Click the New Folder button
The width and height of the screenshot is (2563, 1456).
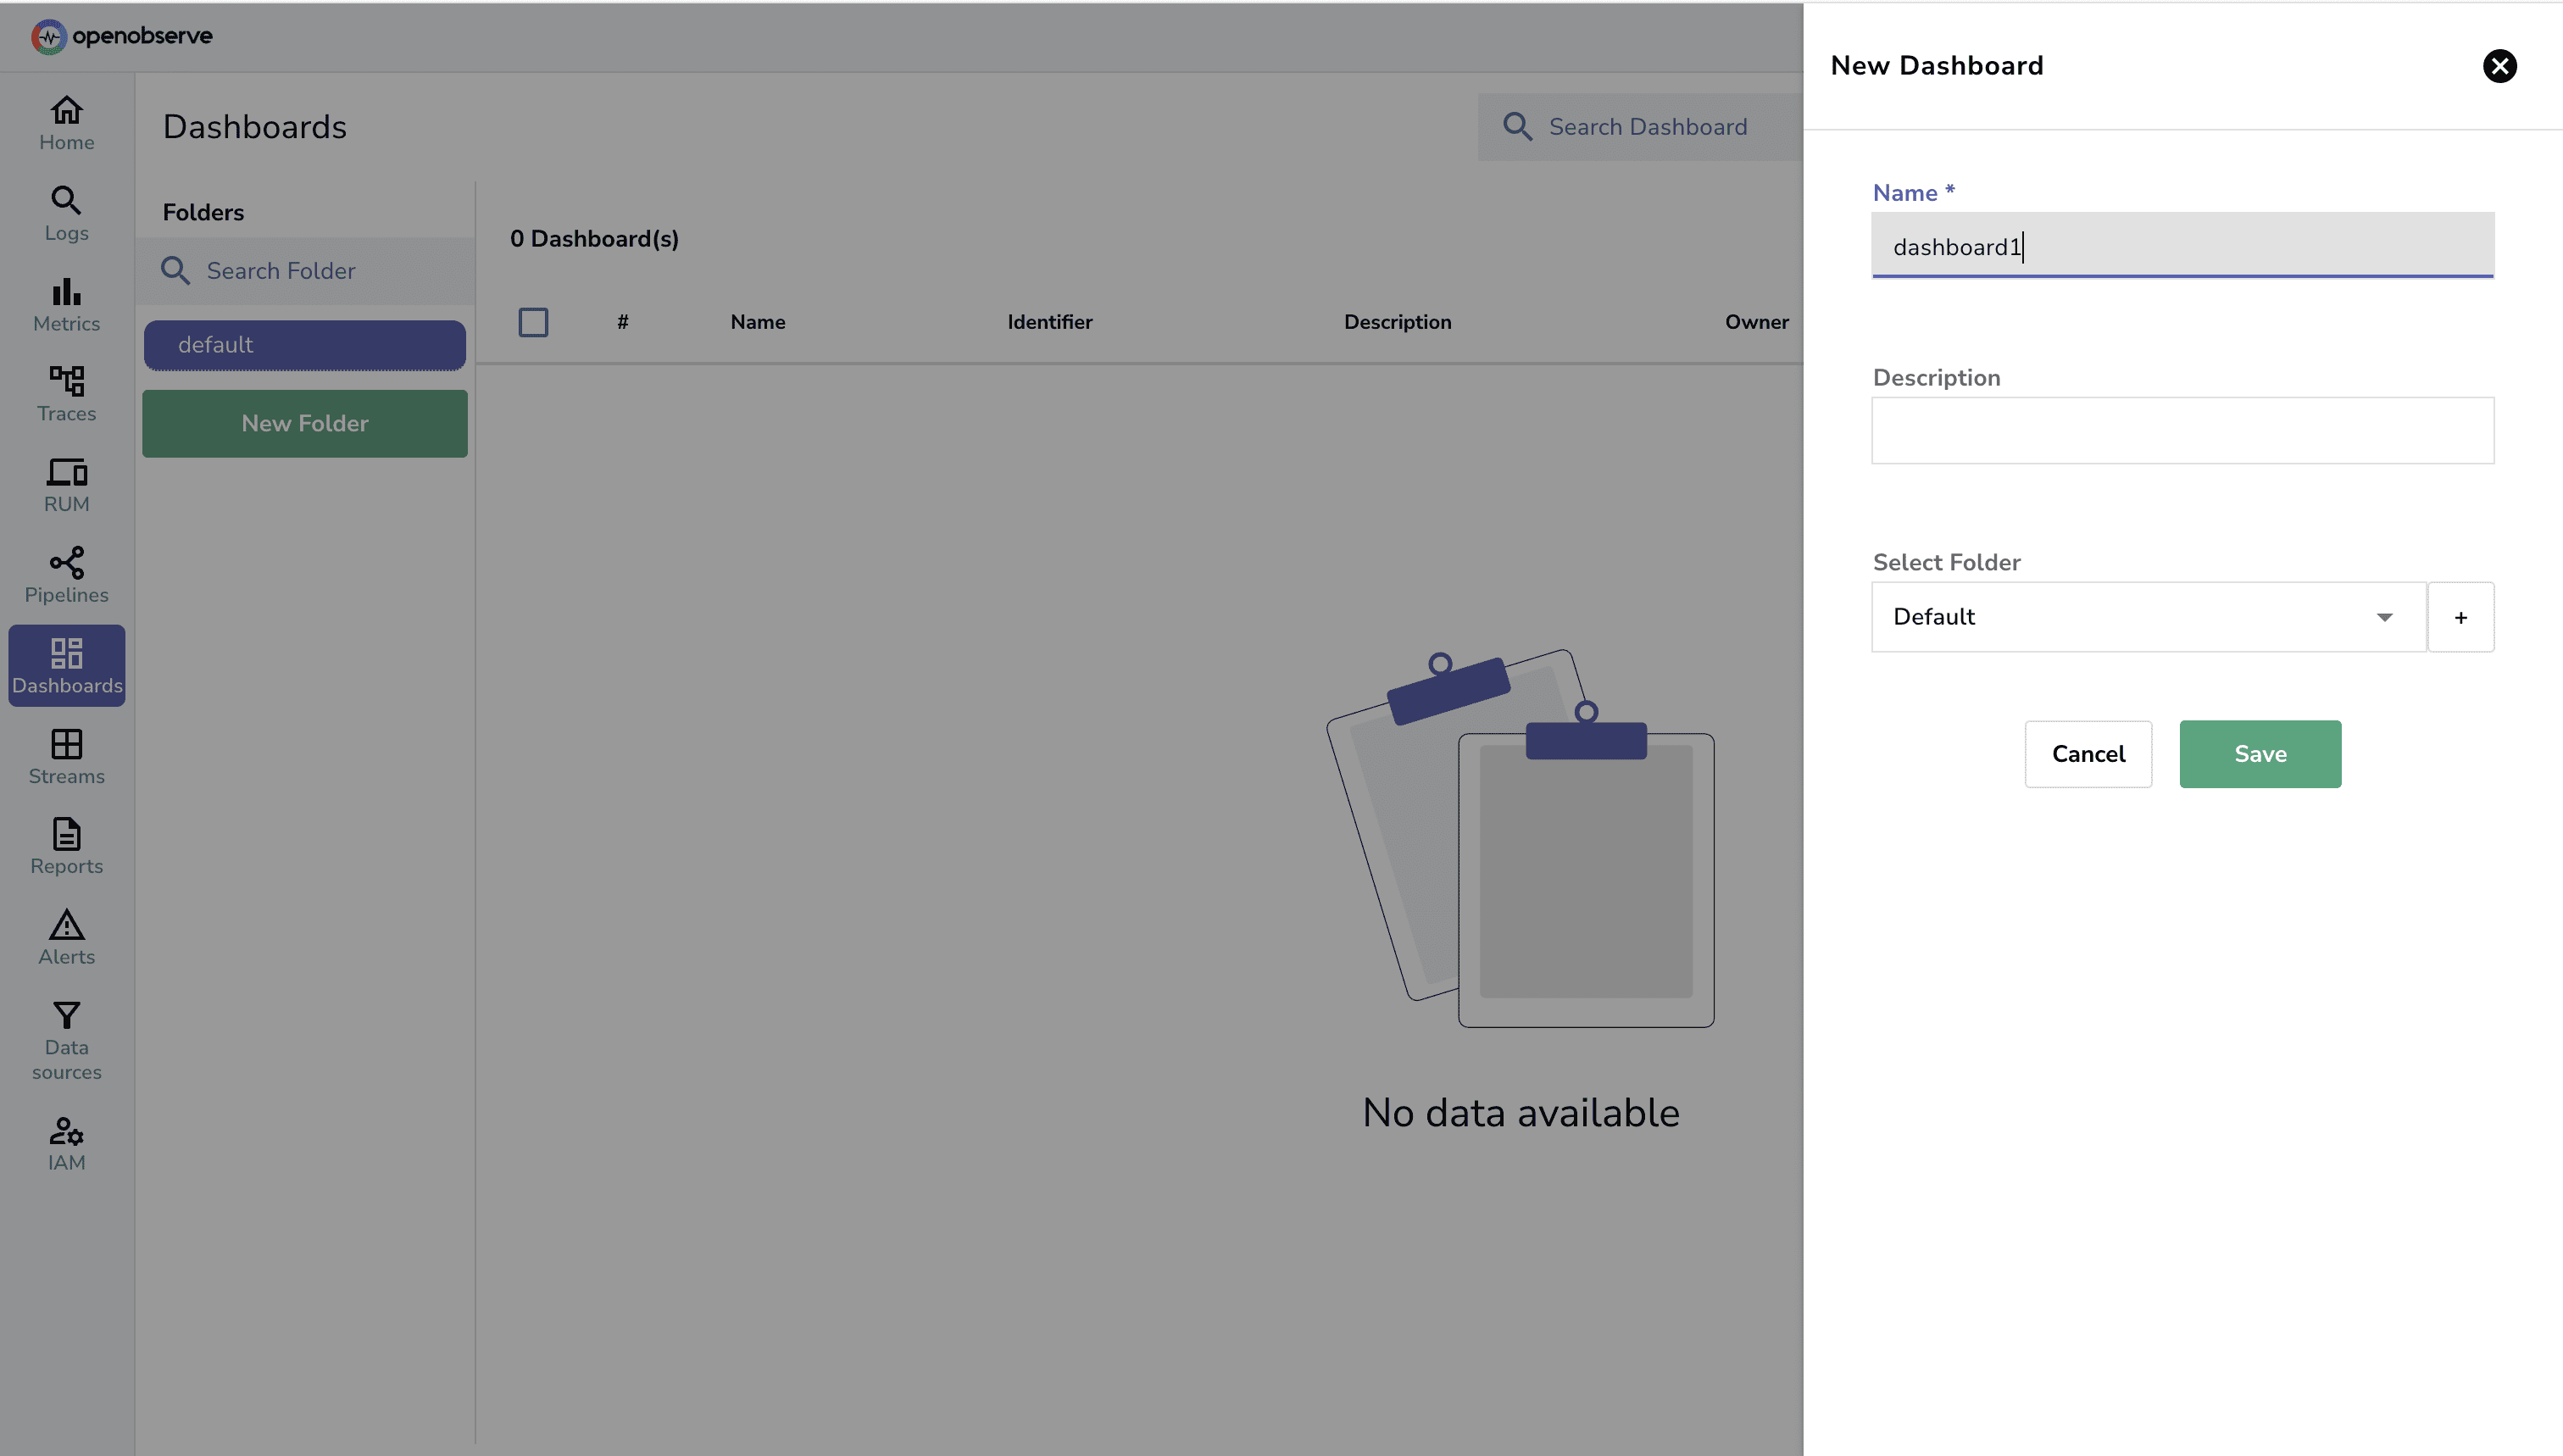pyautogui.click(x=304, y=423)
